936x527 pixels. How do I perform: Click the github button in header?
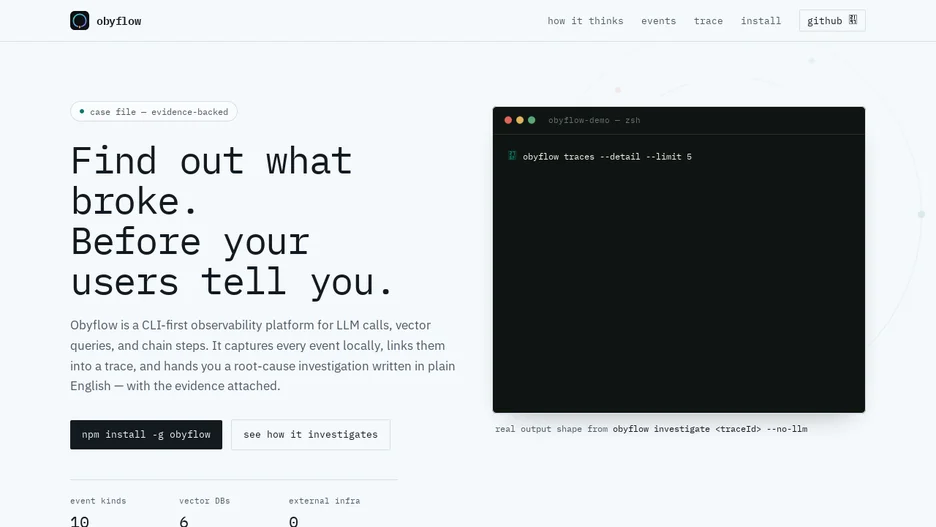(x=832, y=21)
